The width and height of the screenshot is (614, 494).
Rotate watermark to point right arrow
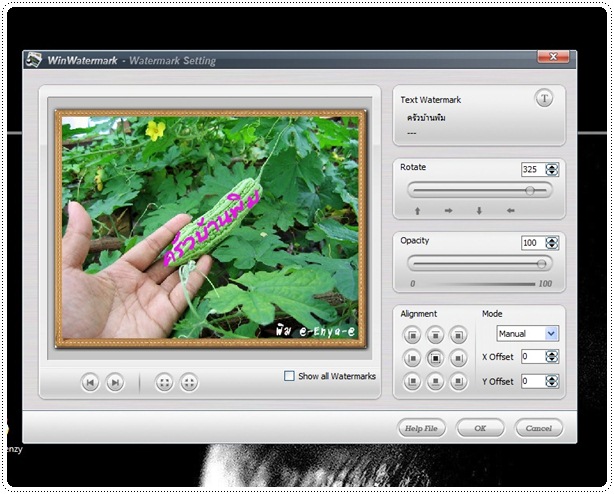click(x=448, y=211)
